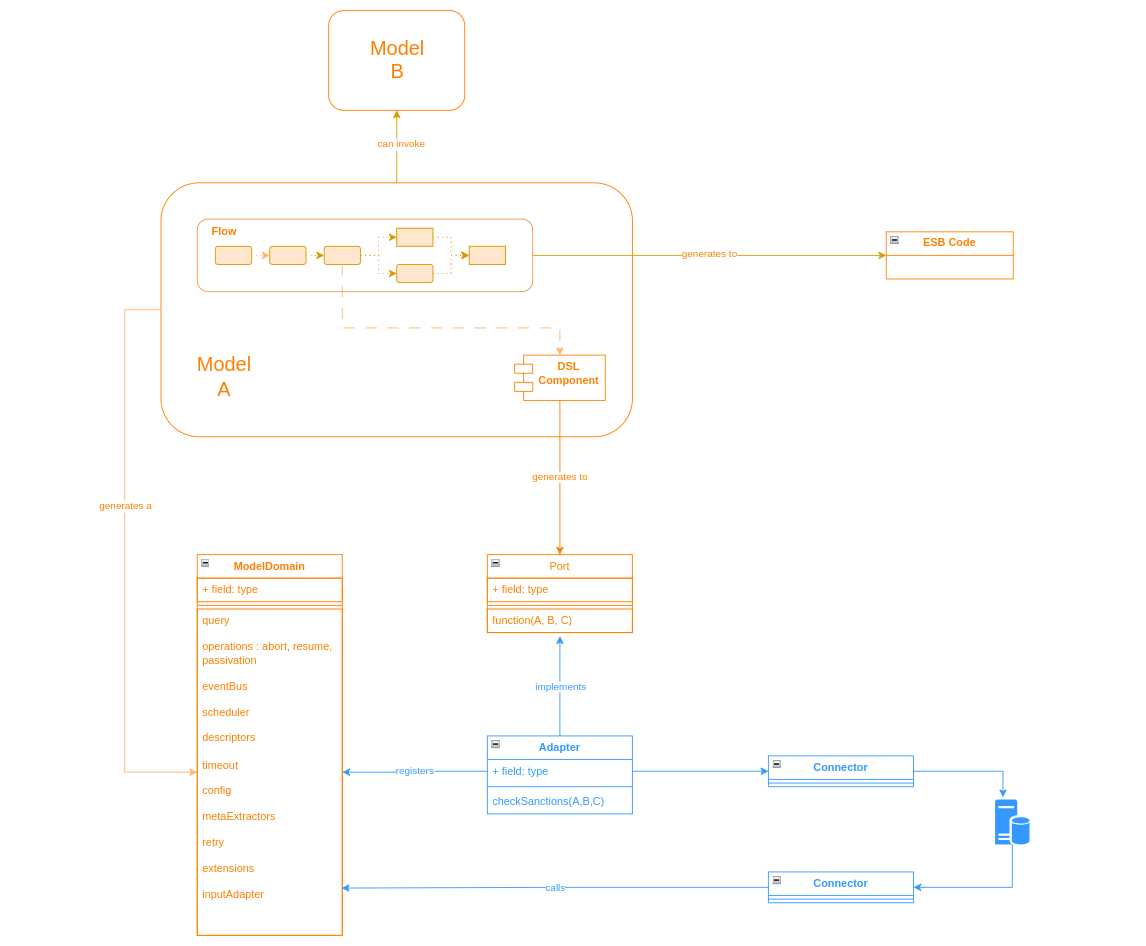Click the "can invoke" arrow label
Image resolution: width=1146 pixels, height=946 pixels.
(x=400, y=144)
